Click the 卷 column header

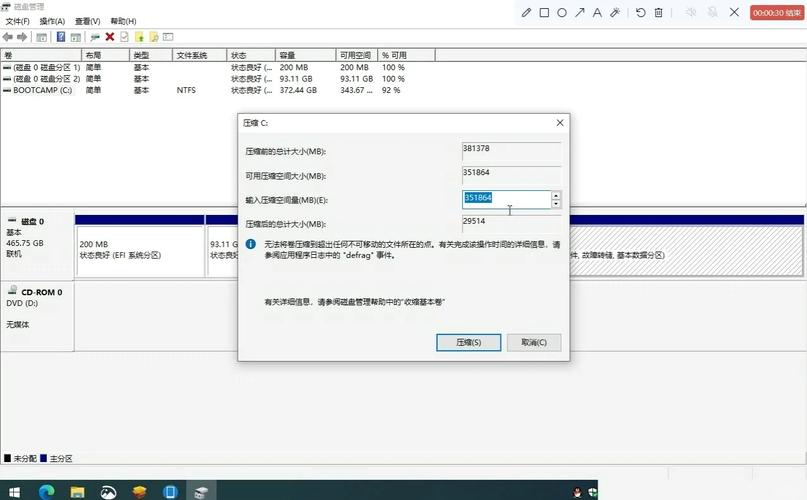(41, 55)
